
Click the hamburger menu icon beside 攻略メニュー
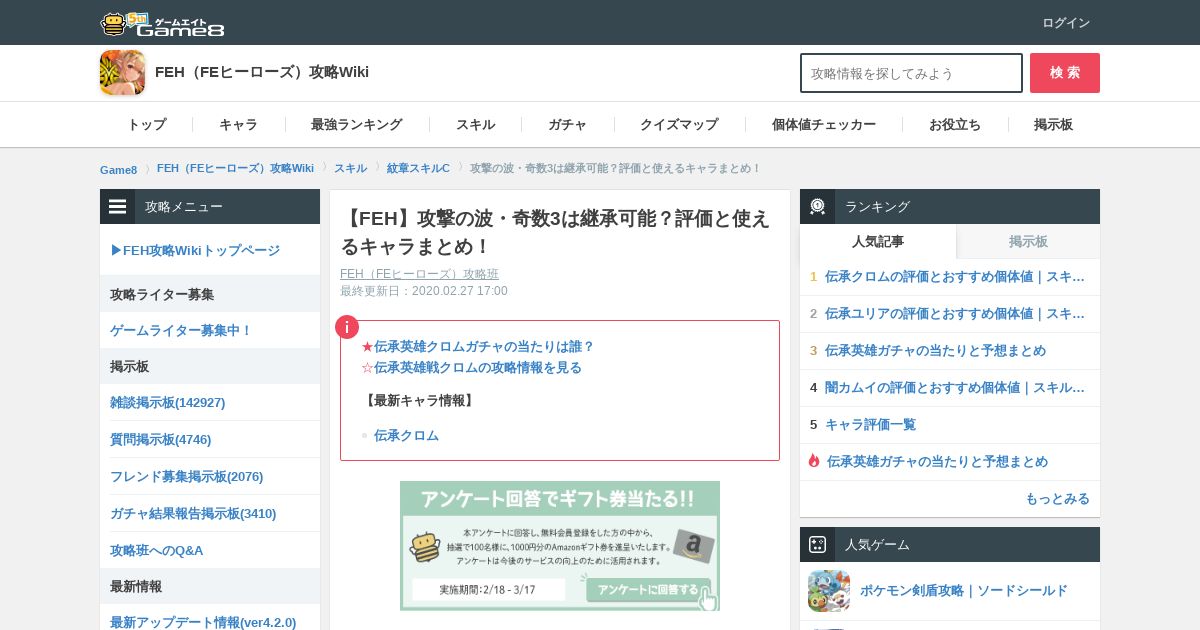tap(118, 207)
